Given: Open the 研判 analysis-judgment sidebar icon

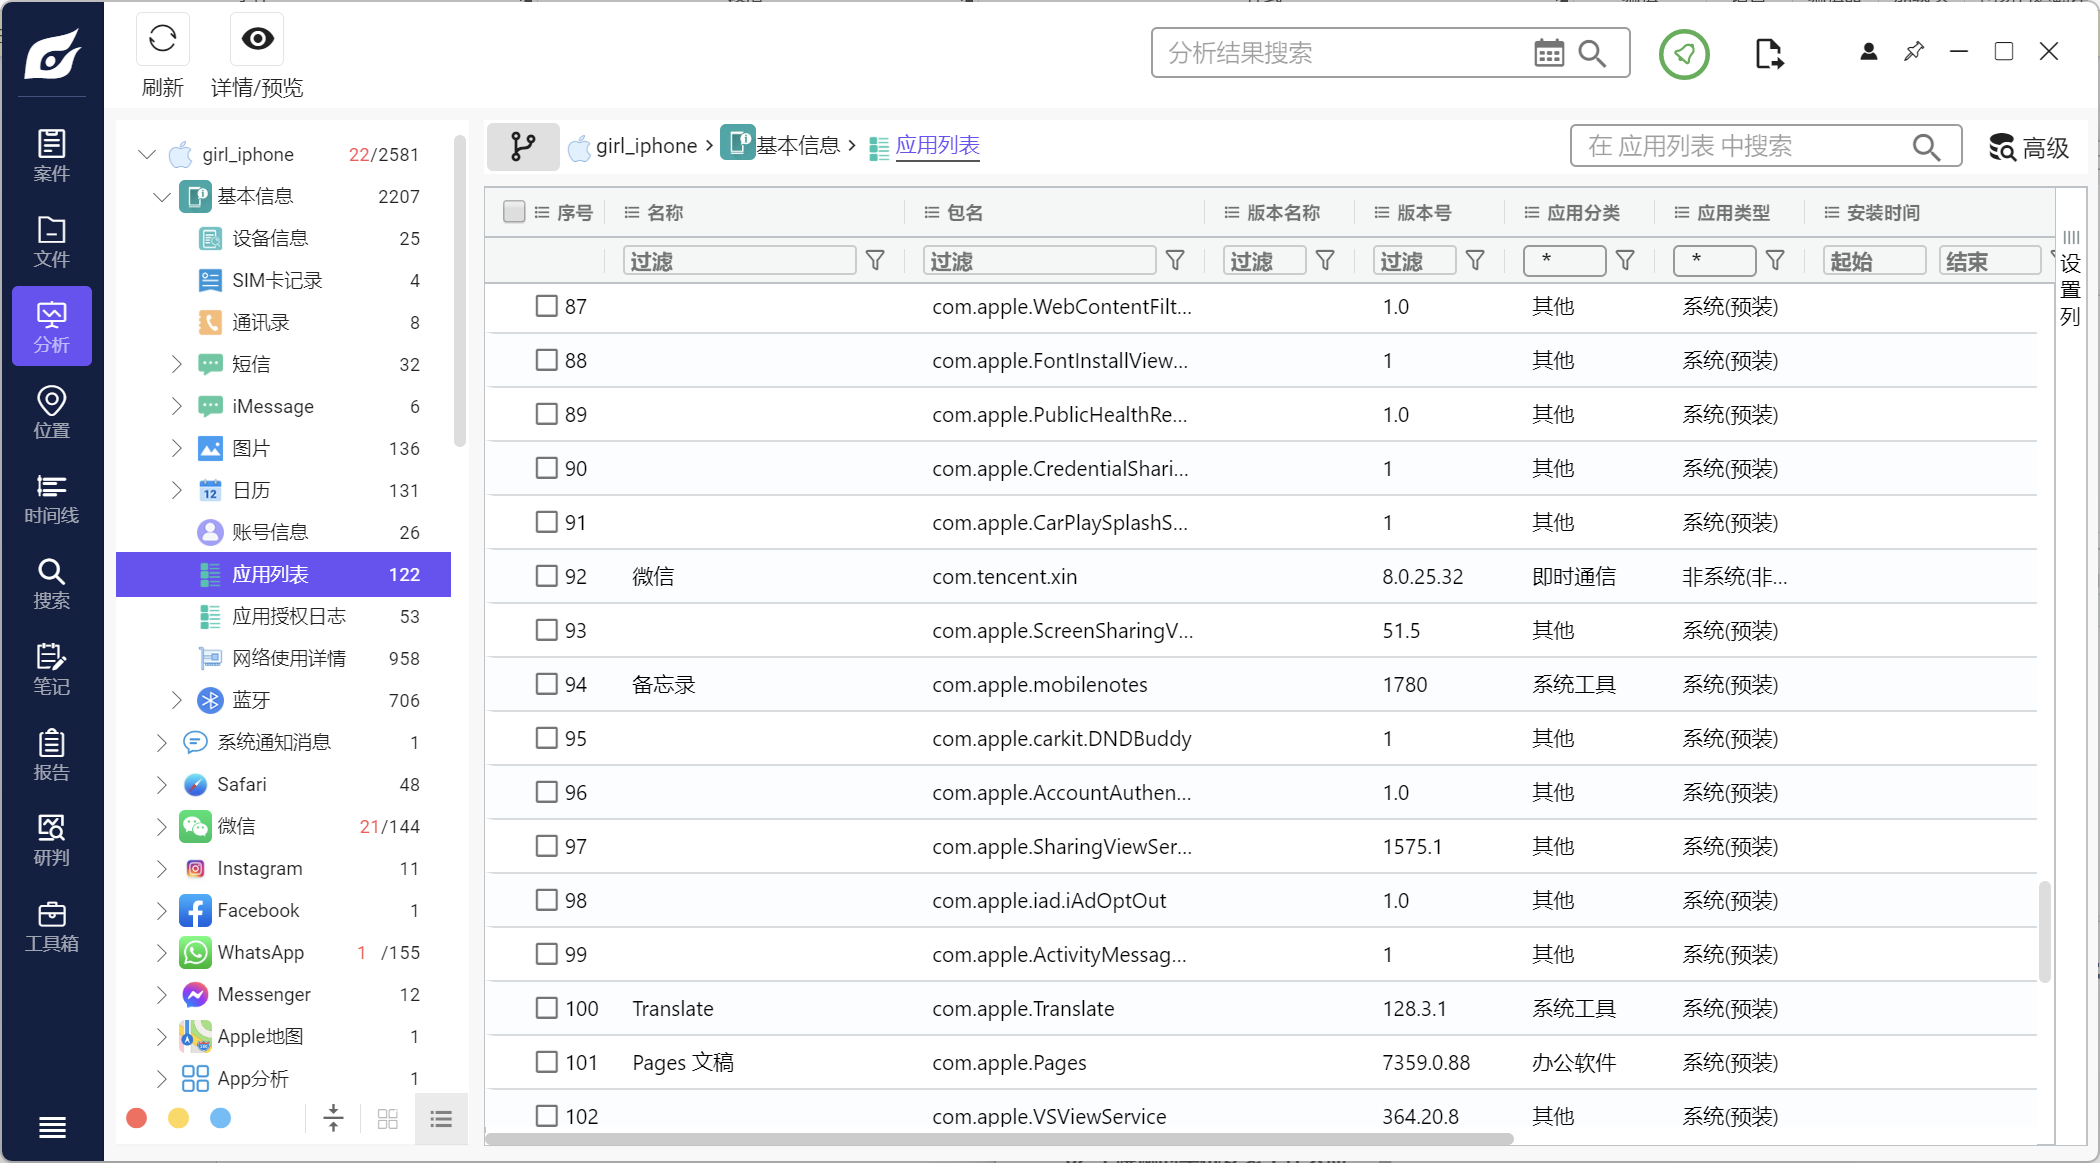Looking at the screenshot, I should point(51,840).
